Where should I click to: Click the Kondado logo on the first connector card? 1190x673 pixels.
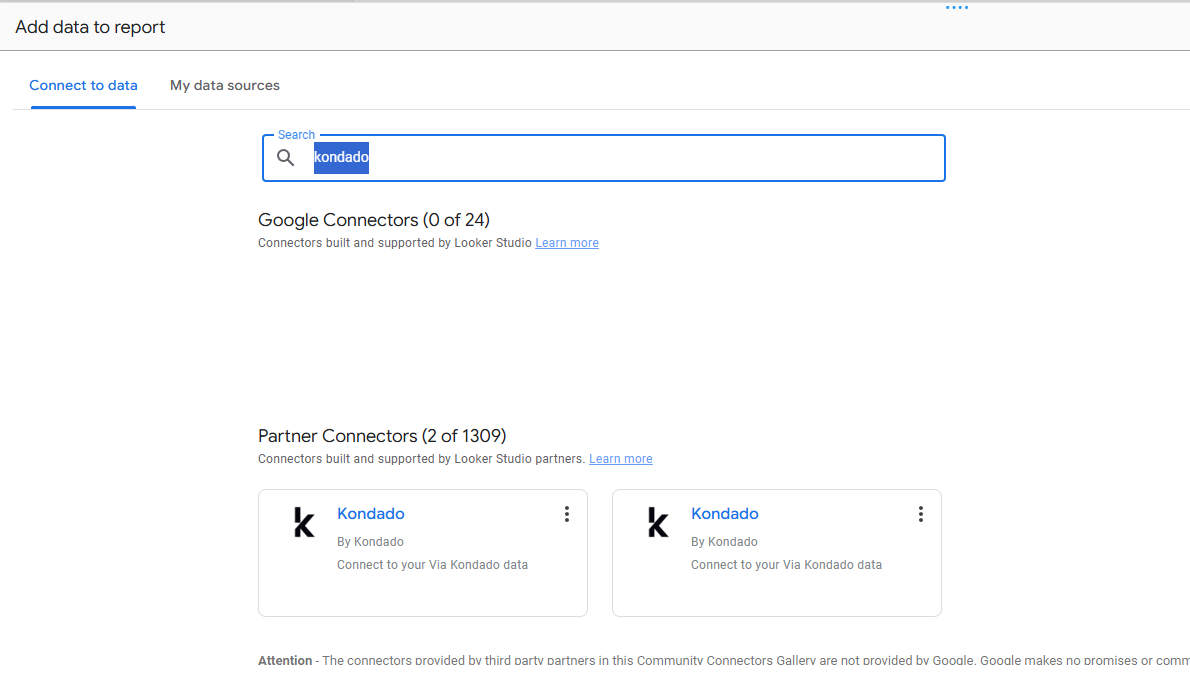click(x=304, y=521)
